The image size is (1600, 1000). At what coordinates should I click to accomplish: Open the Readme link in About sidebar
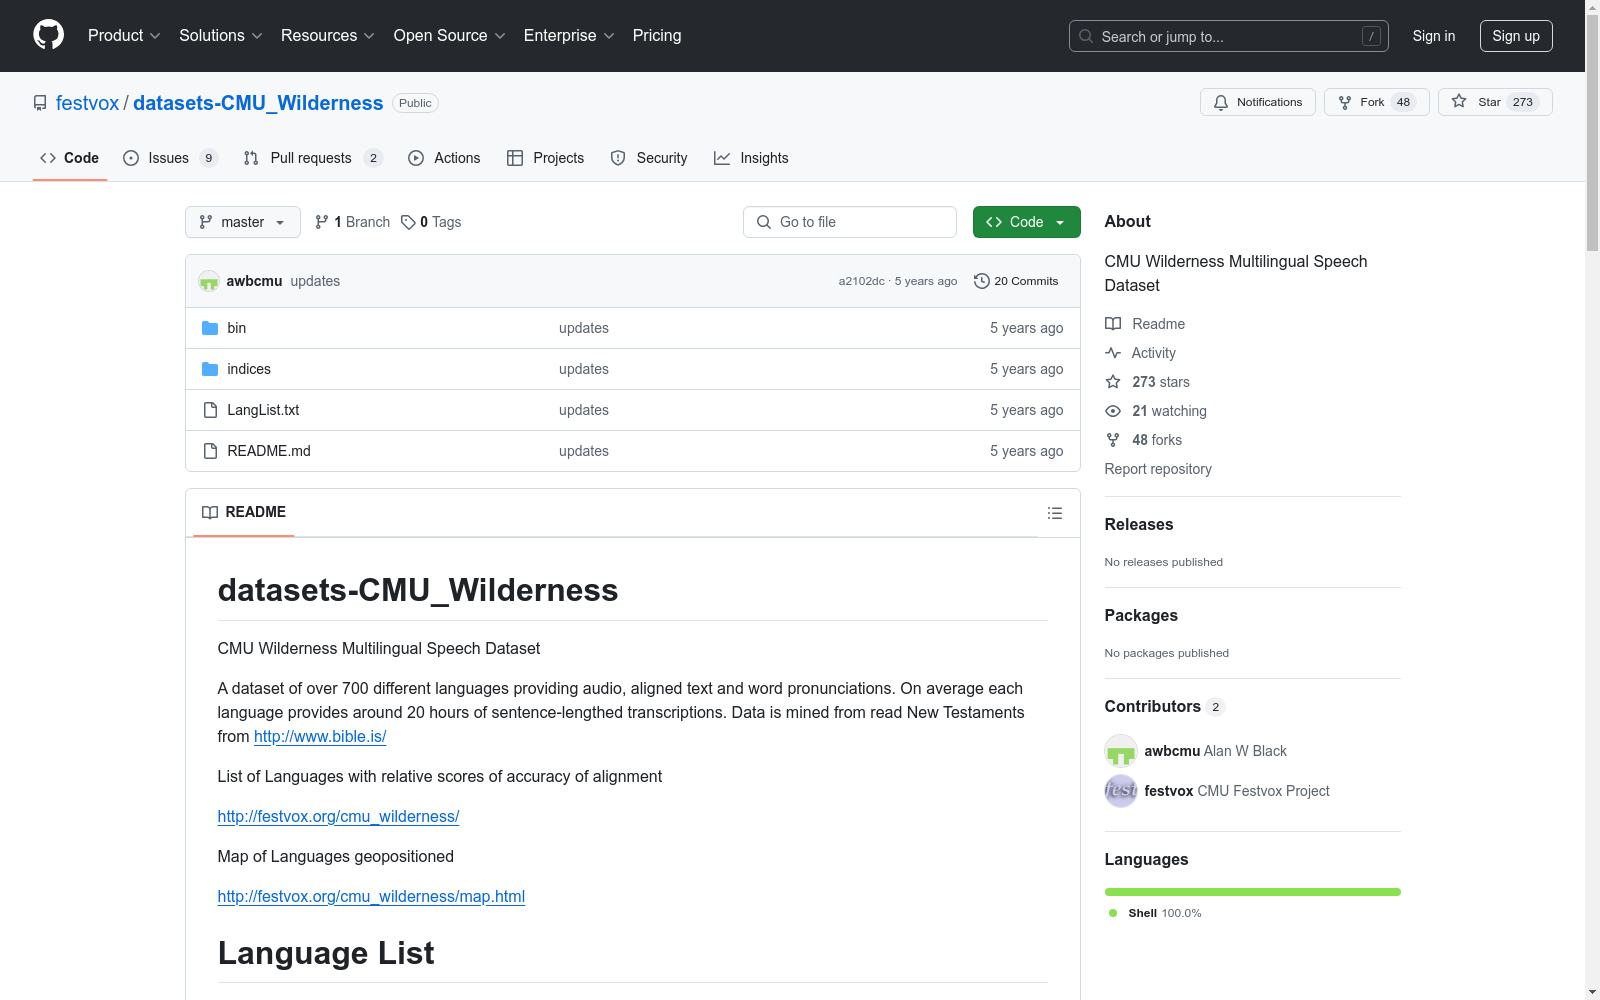point(1145,324)
